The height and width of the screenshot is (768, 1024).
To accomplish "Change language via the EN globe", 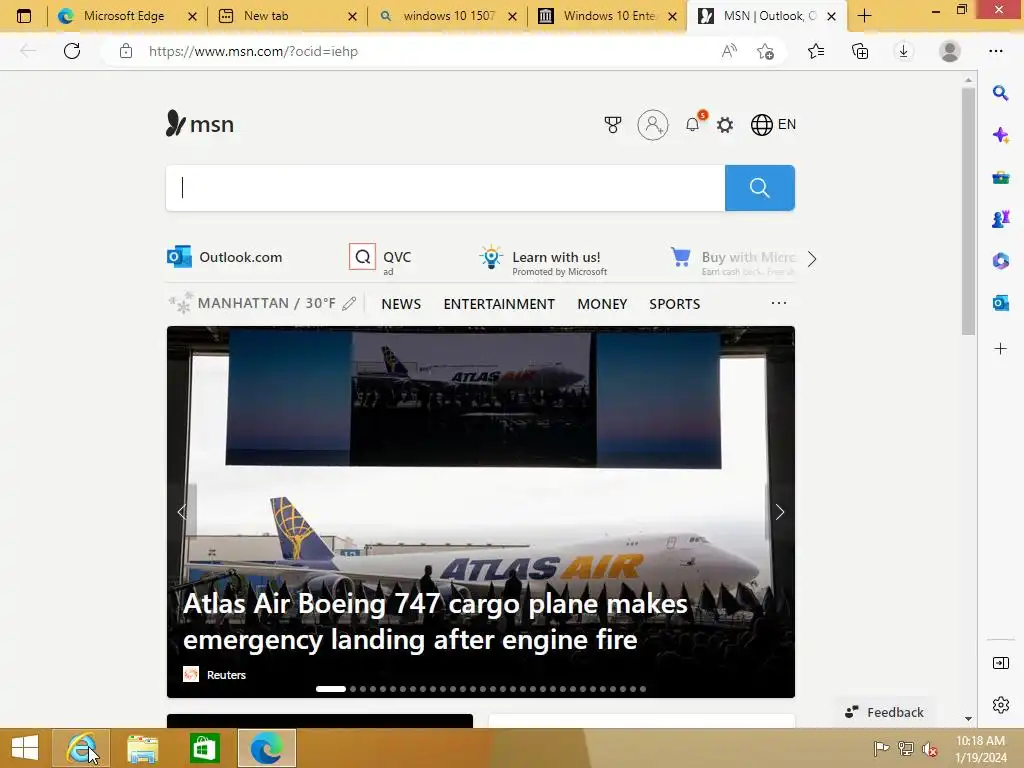I will pyautogui.click(x=773, y=125).
